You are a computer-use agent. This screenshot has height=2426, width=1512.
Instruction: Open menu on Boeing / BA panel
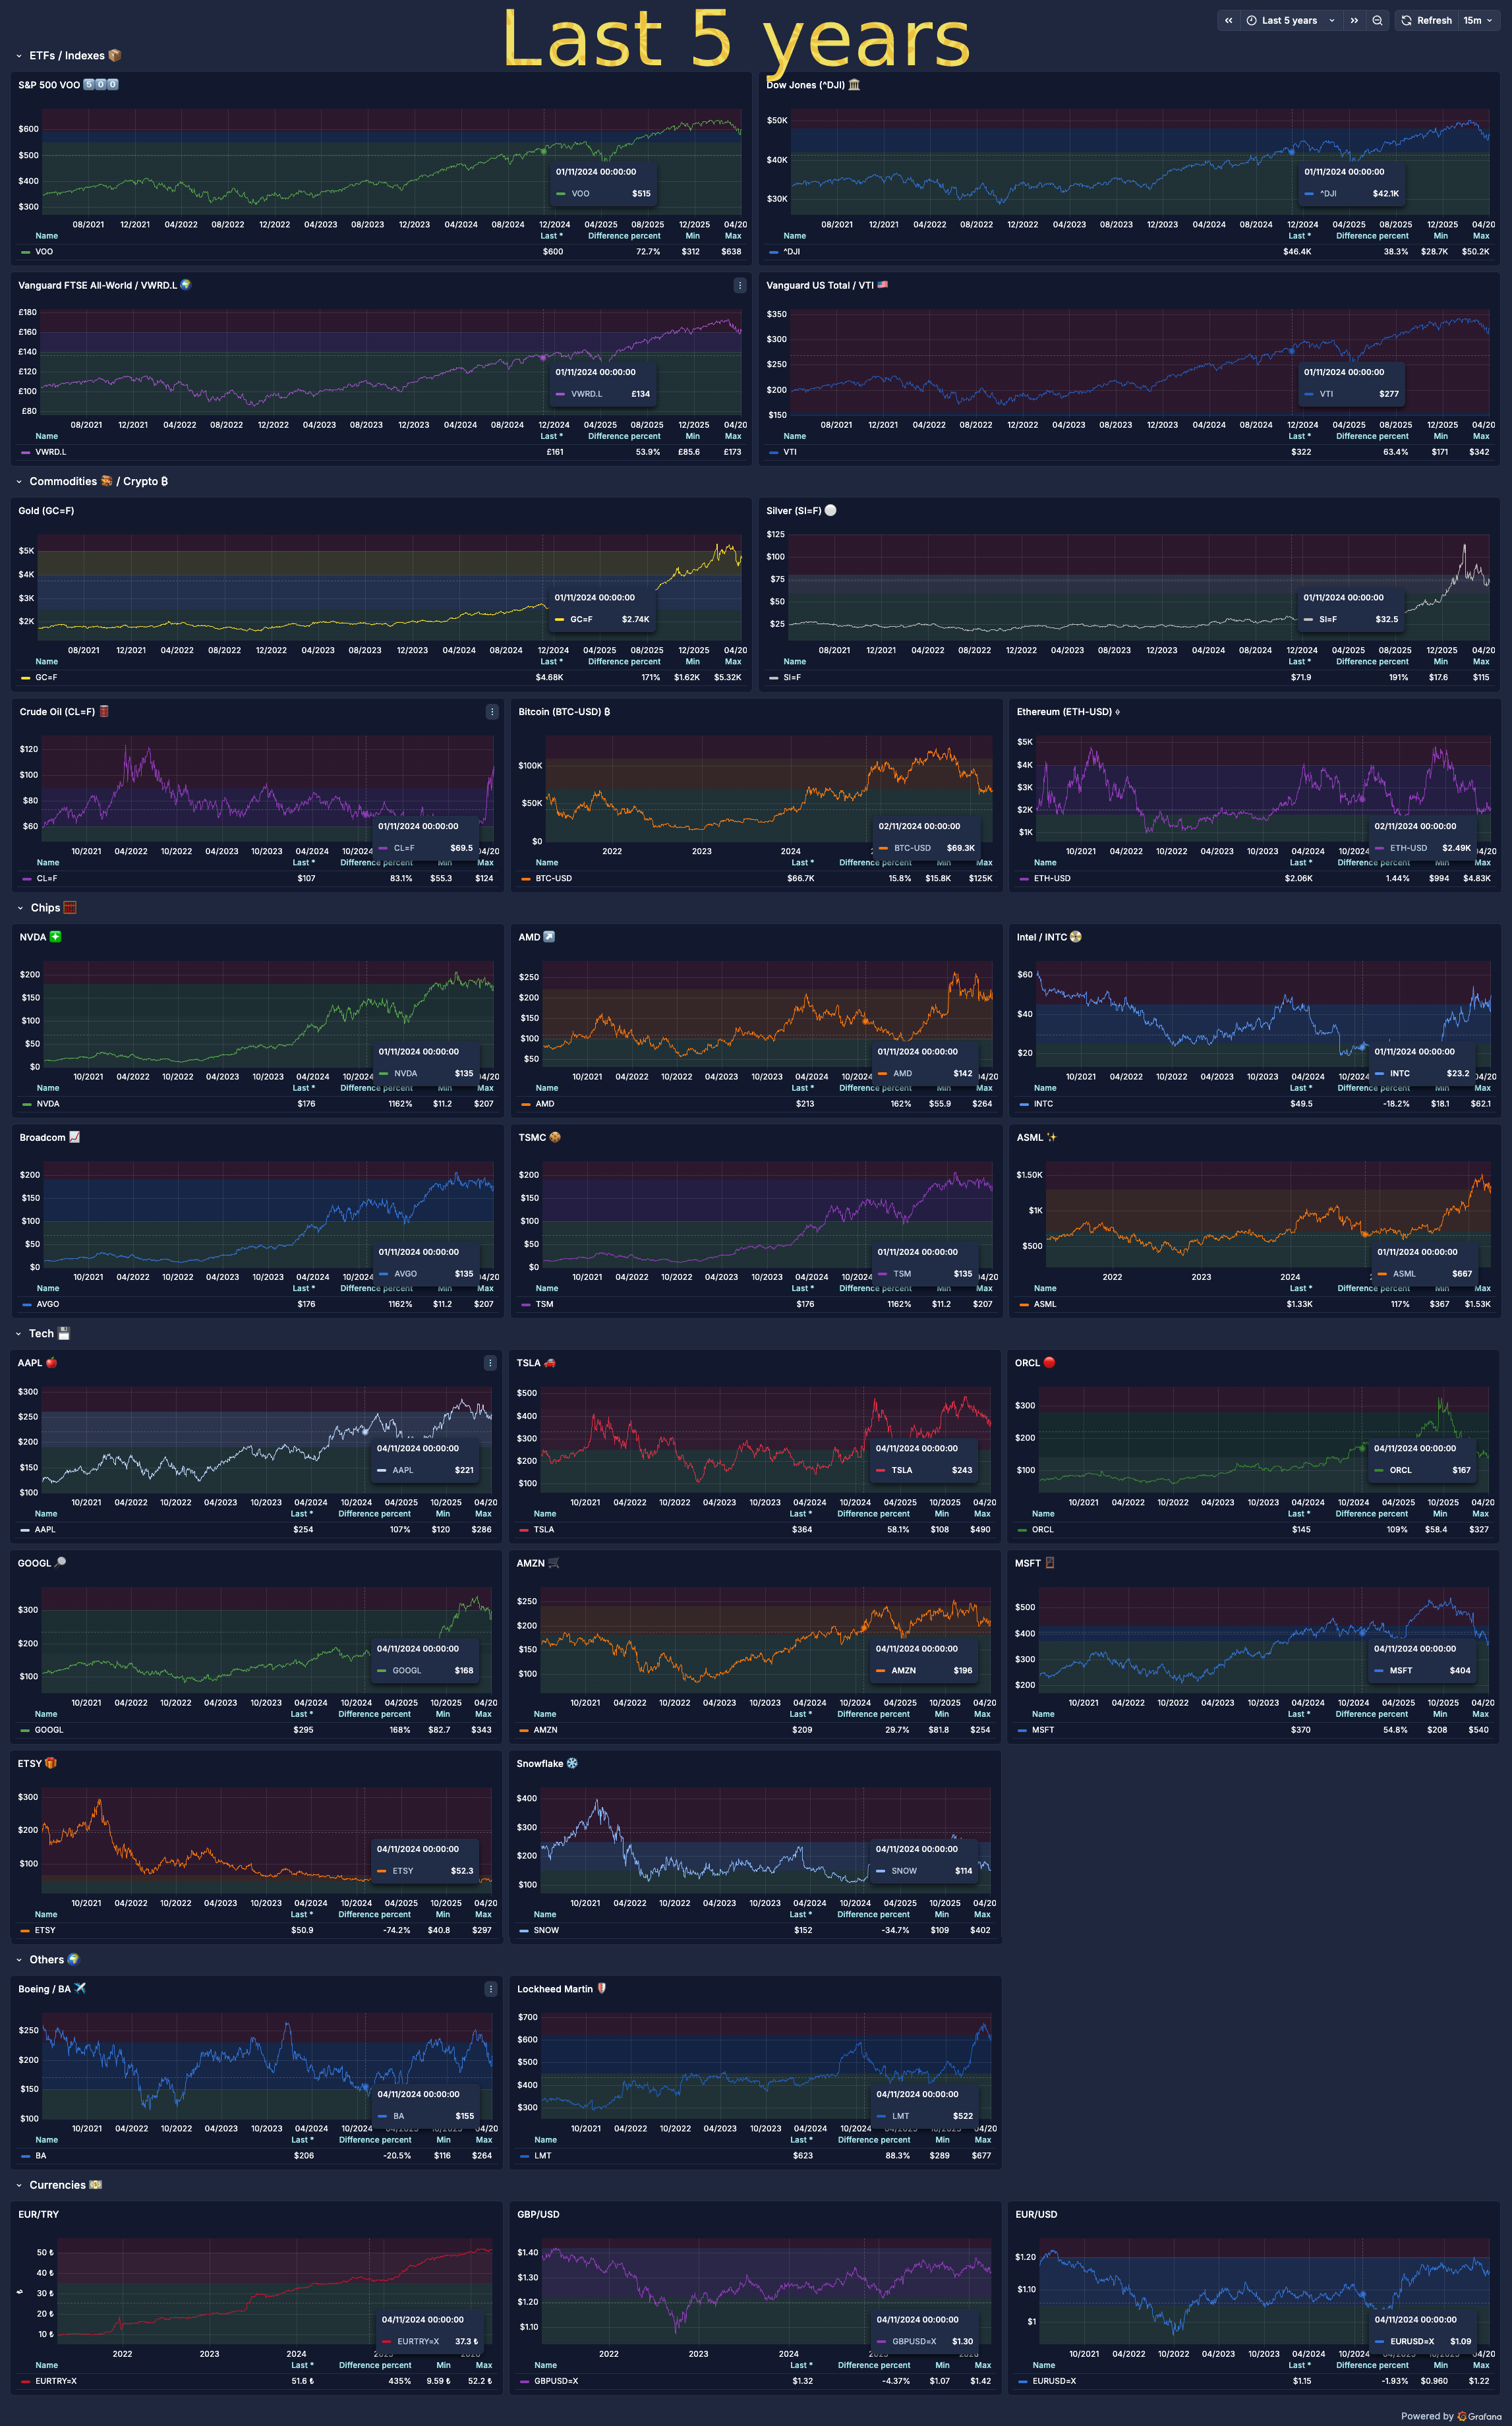(490, 1989)
